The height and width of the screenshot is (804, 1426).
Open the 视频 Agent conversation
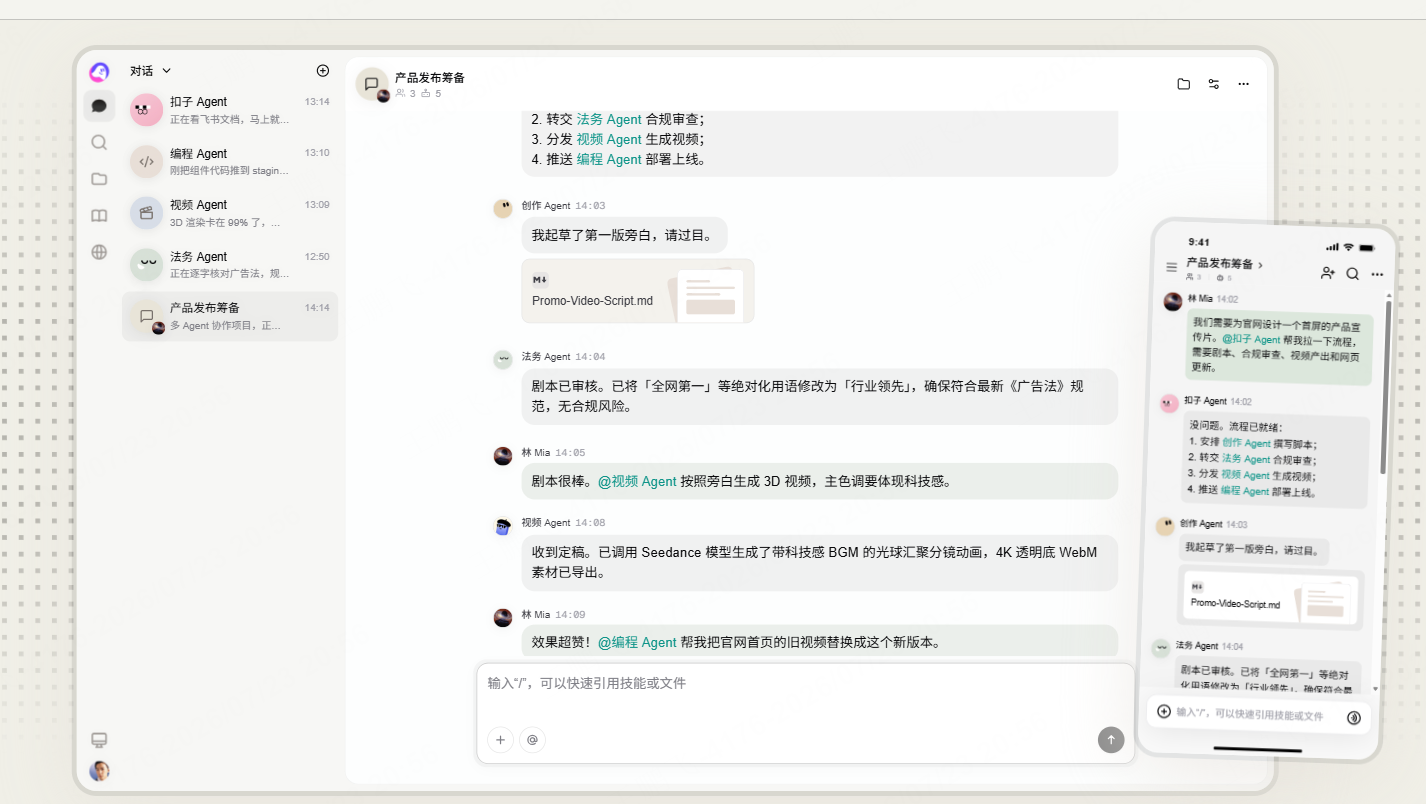click(x=230, y=213)
